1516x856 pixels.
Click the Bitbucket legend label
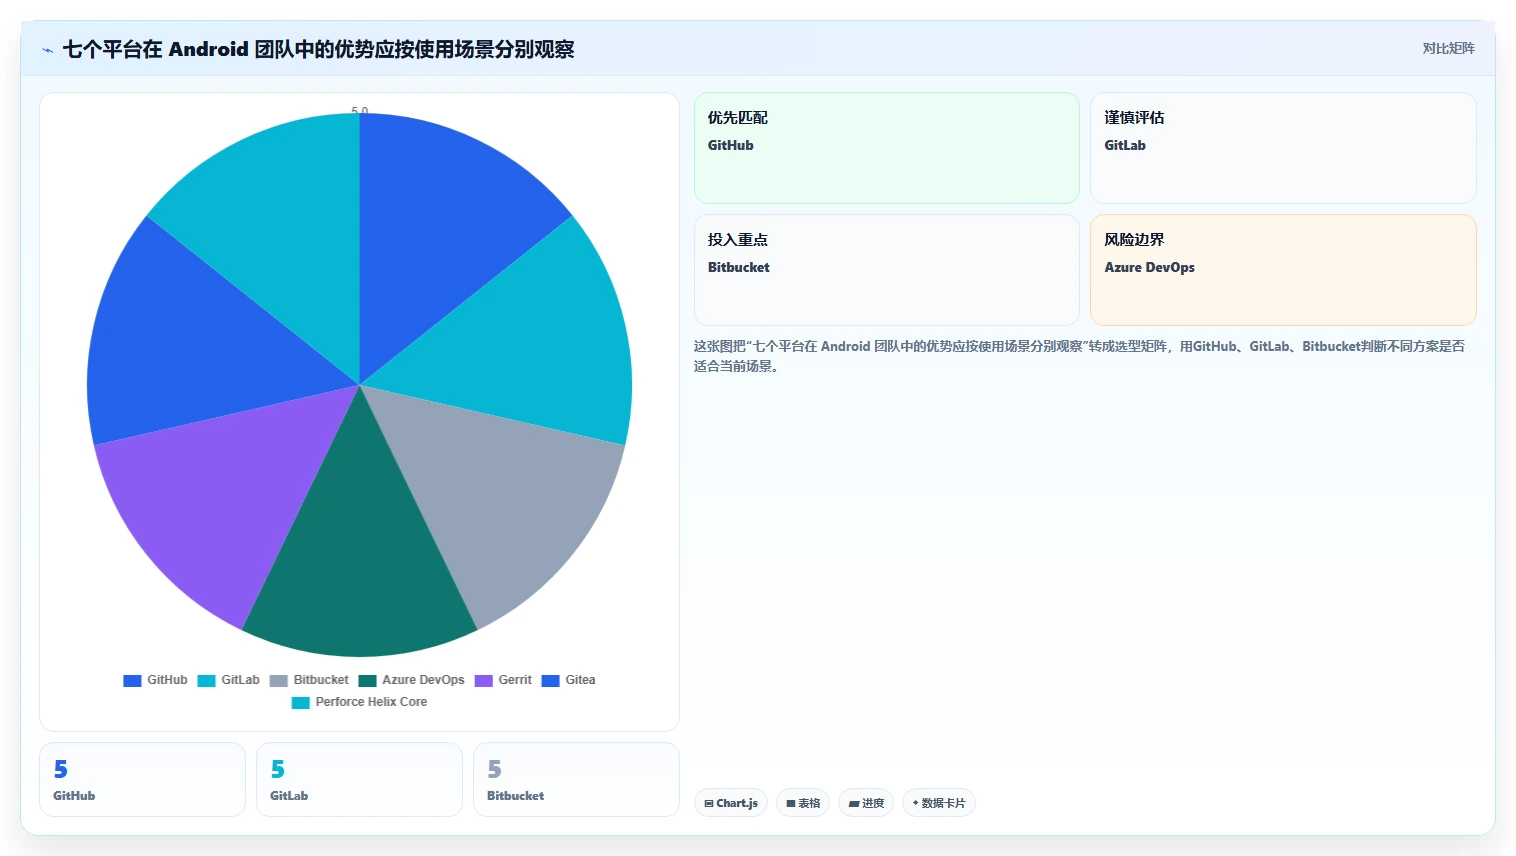(321, 680)
